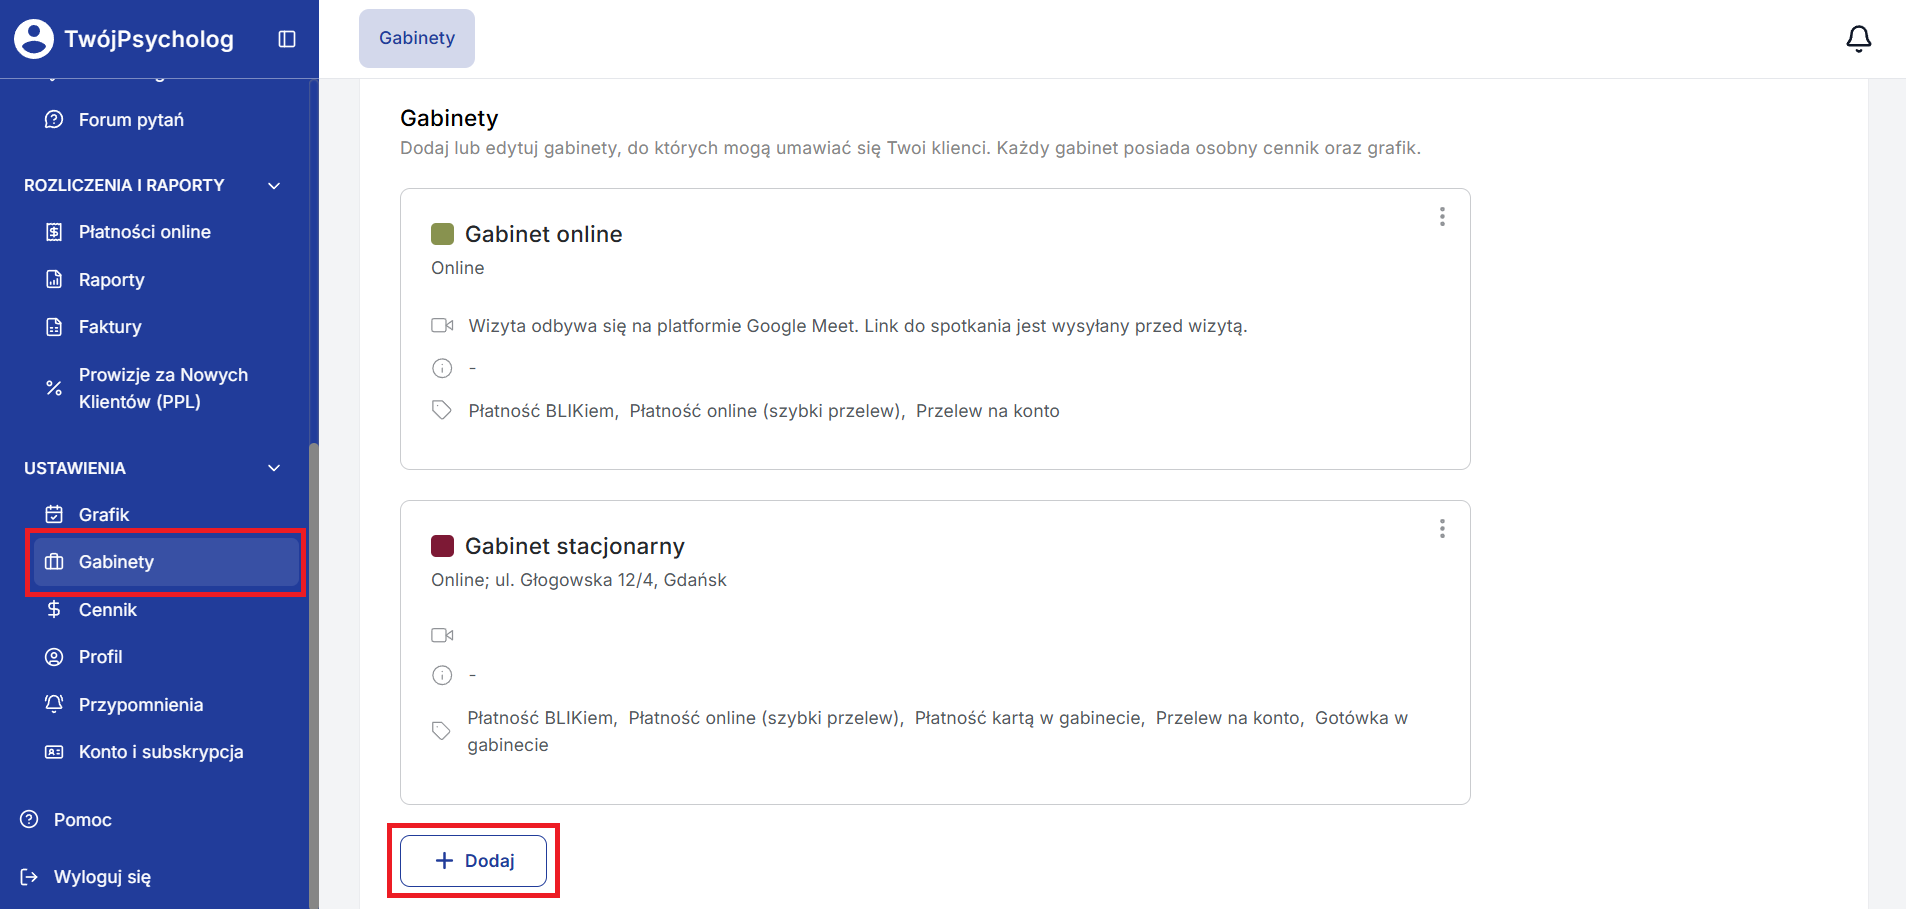Screen dimensions: 1906x909
Task: Click the notification bell icon
Action: point(1858,39)
